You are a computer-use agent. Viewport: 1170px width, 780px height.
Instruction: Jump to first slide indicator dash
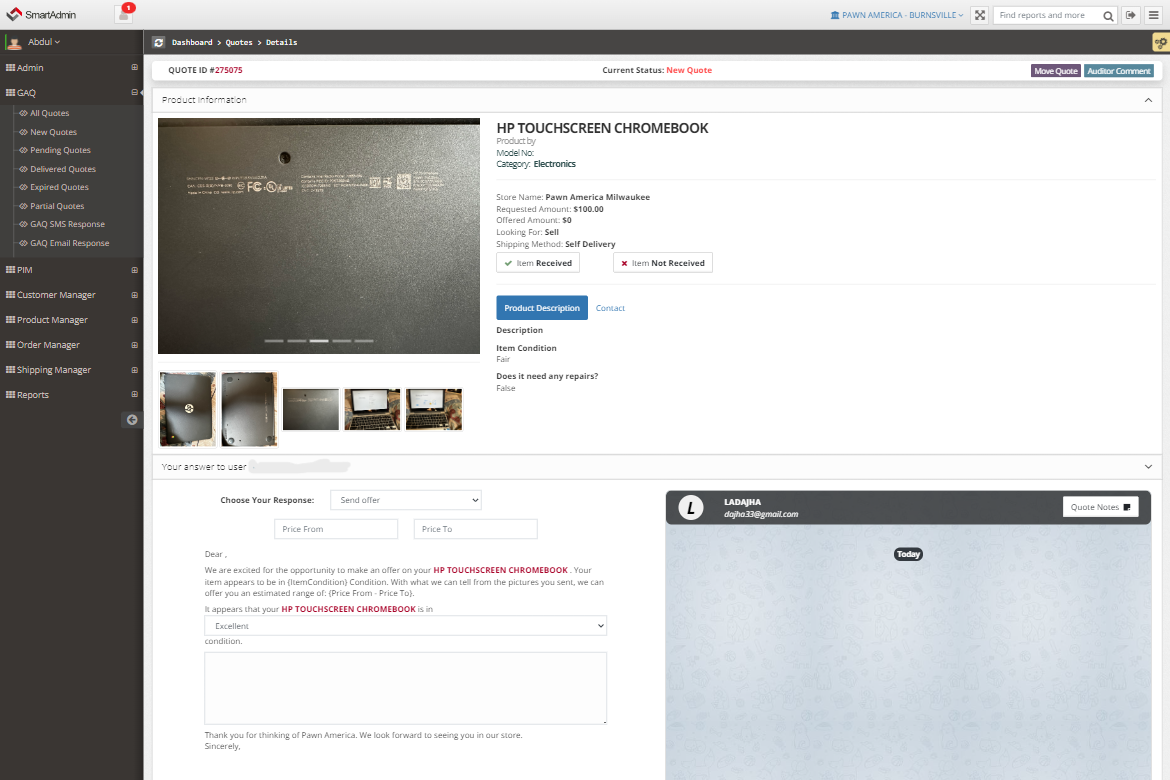tap(274, 341)
